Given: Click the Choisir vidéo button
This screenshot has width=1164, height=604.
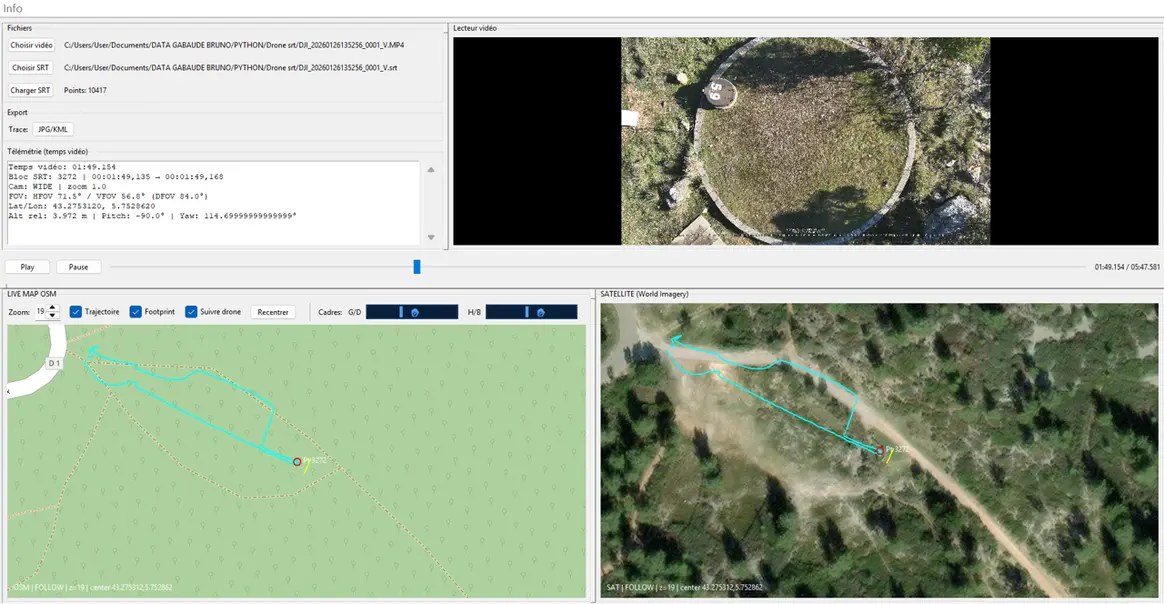Looking at the screenshot, I should click(x=31, y=45).
